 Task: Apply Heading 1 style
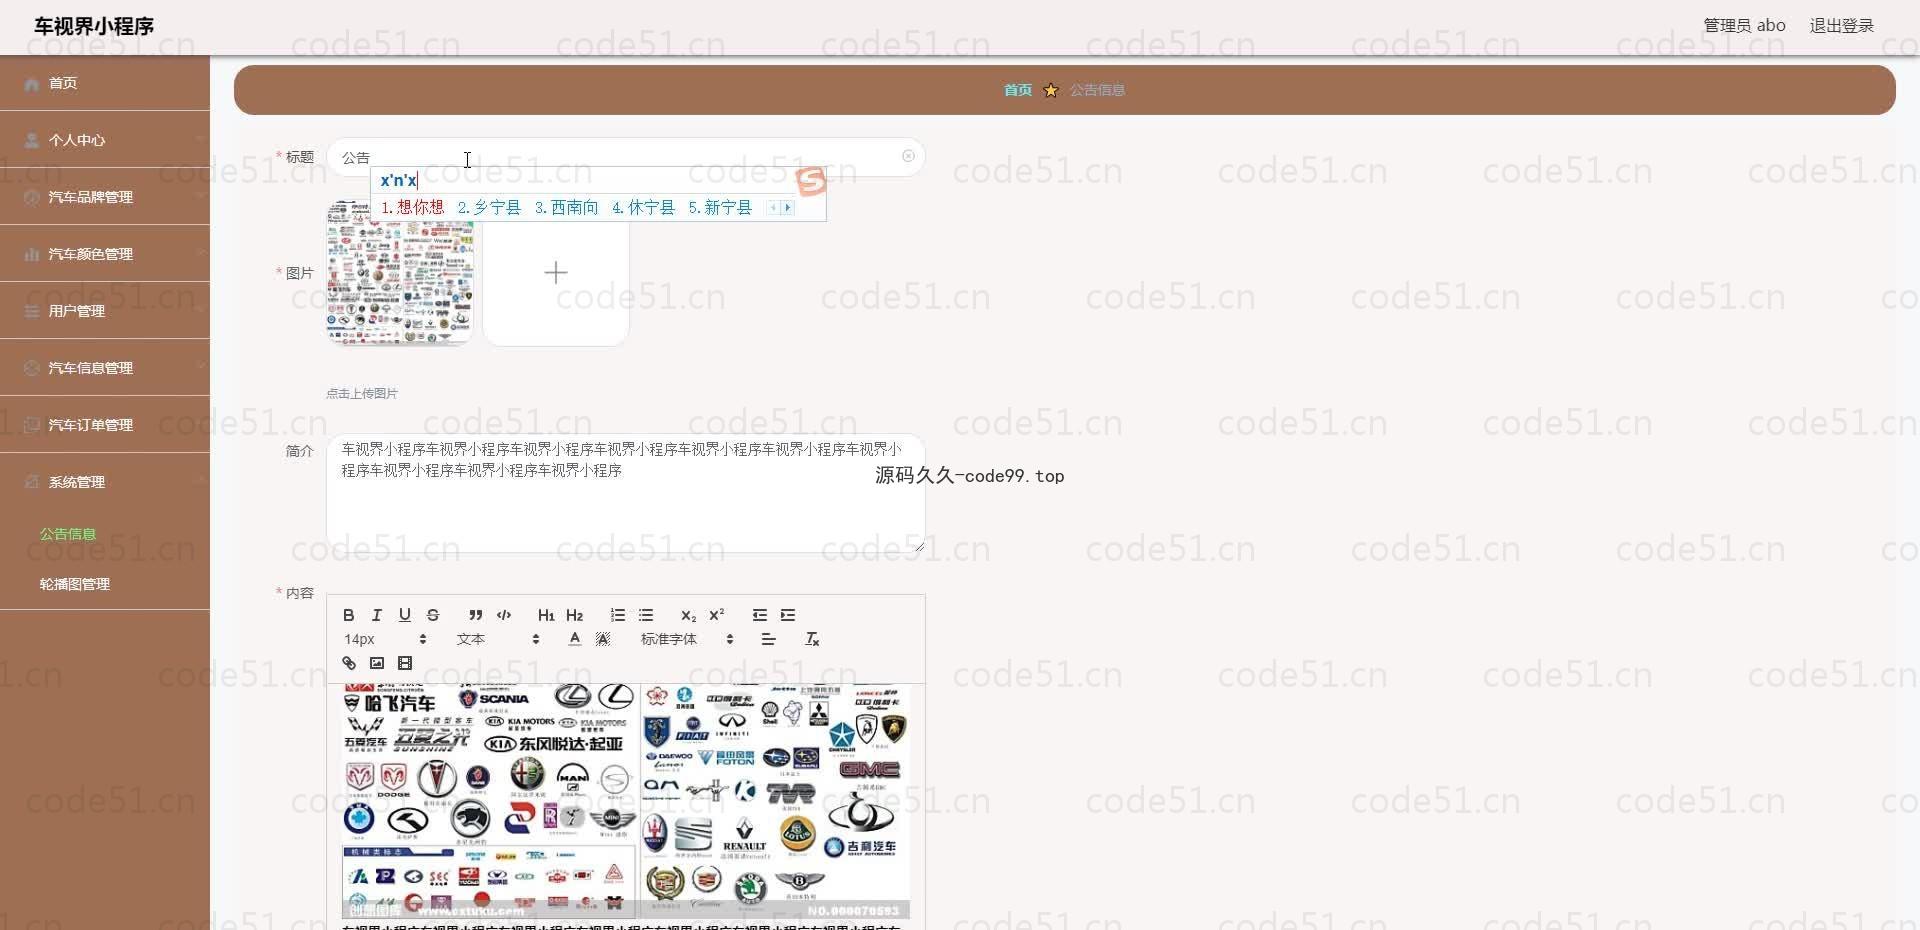546,615
